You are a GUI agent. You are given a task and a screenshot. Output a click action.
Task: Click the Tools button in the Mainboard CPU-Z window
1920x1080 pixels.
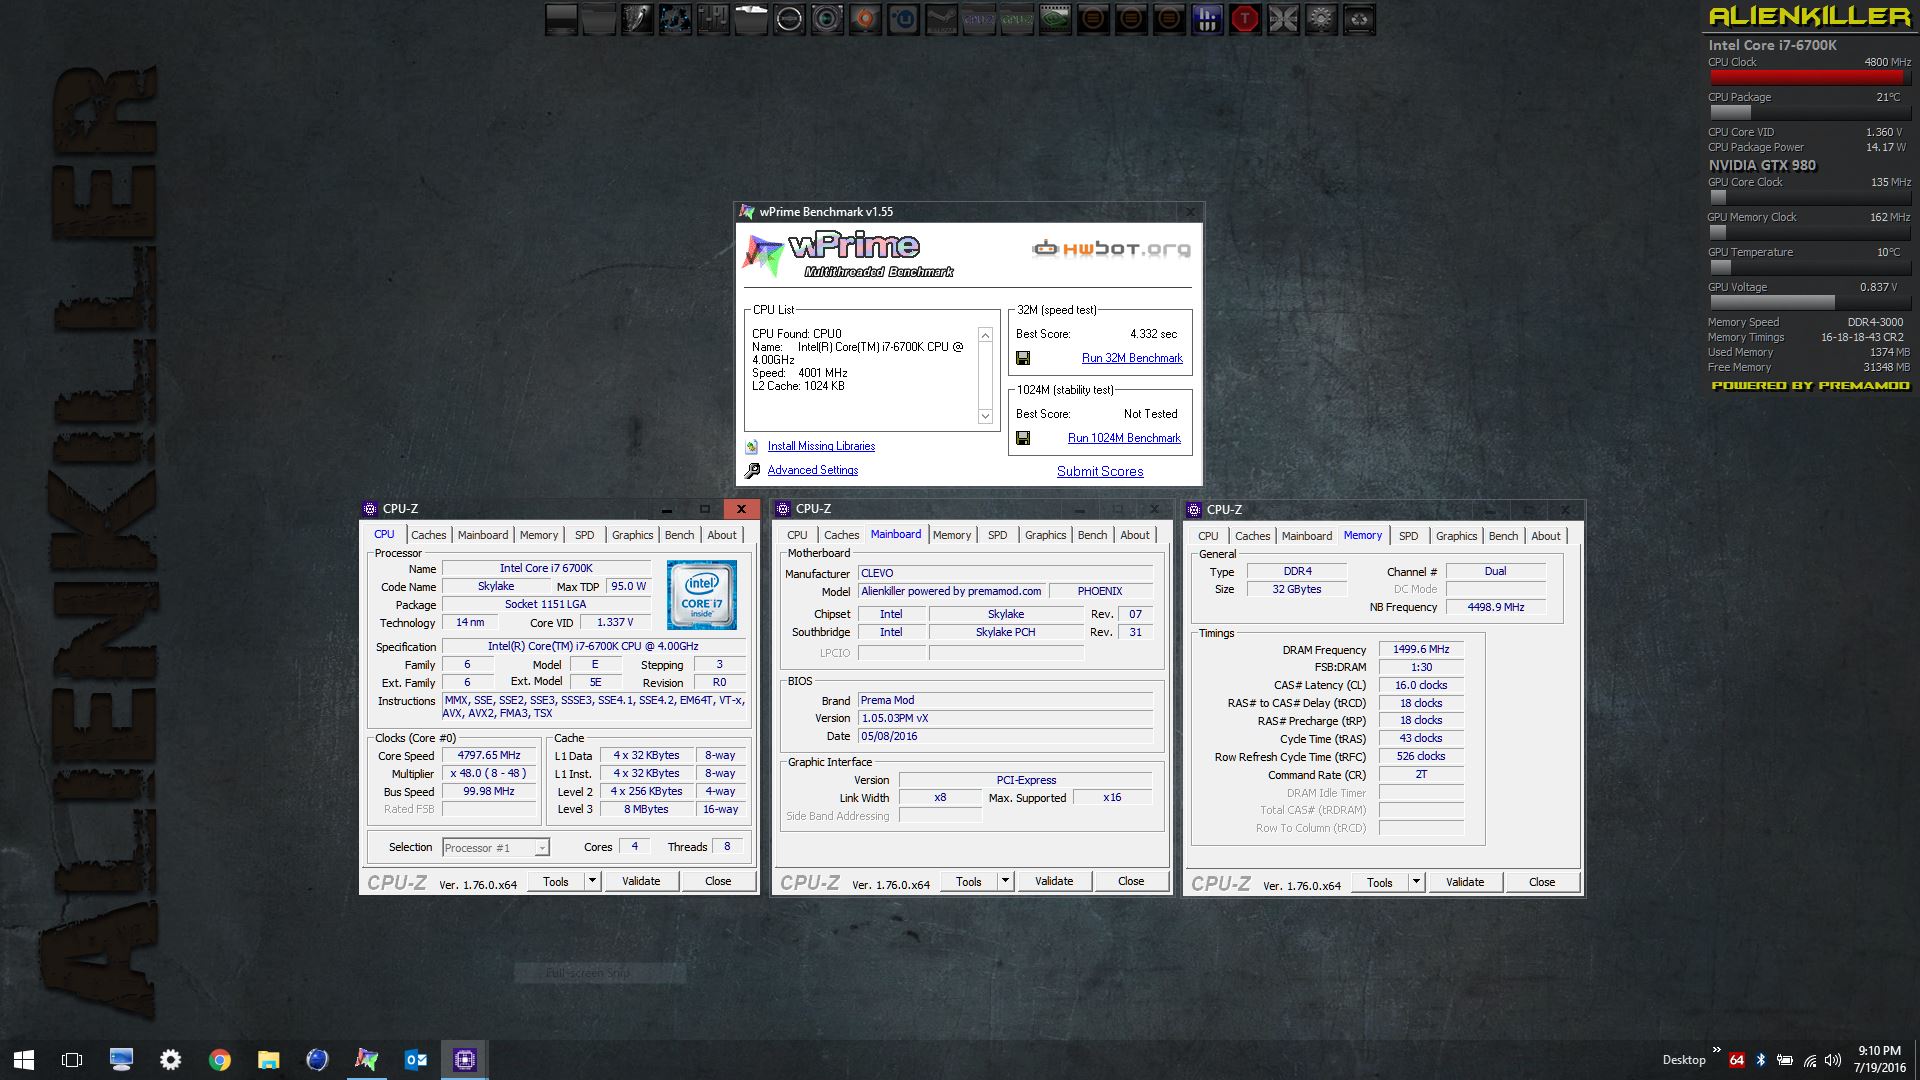point(968,881)
